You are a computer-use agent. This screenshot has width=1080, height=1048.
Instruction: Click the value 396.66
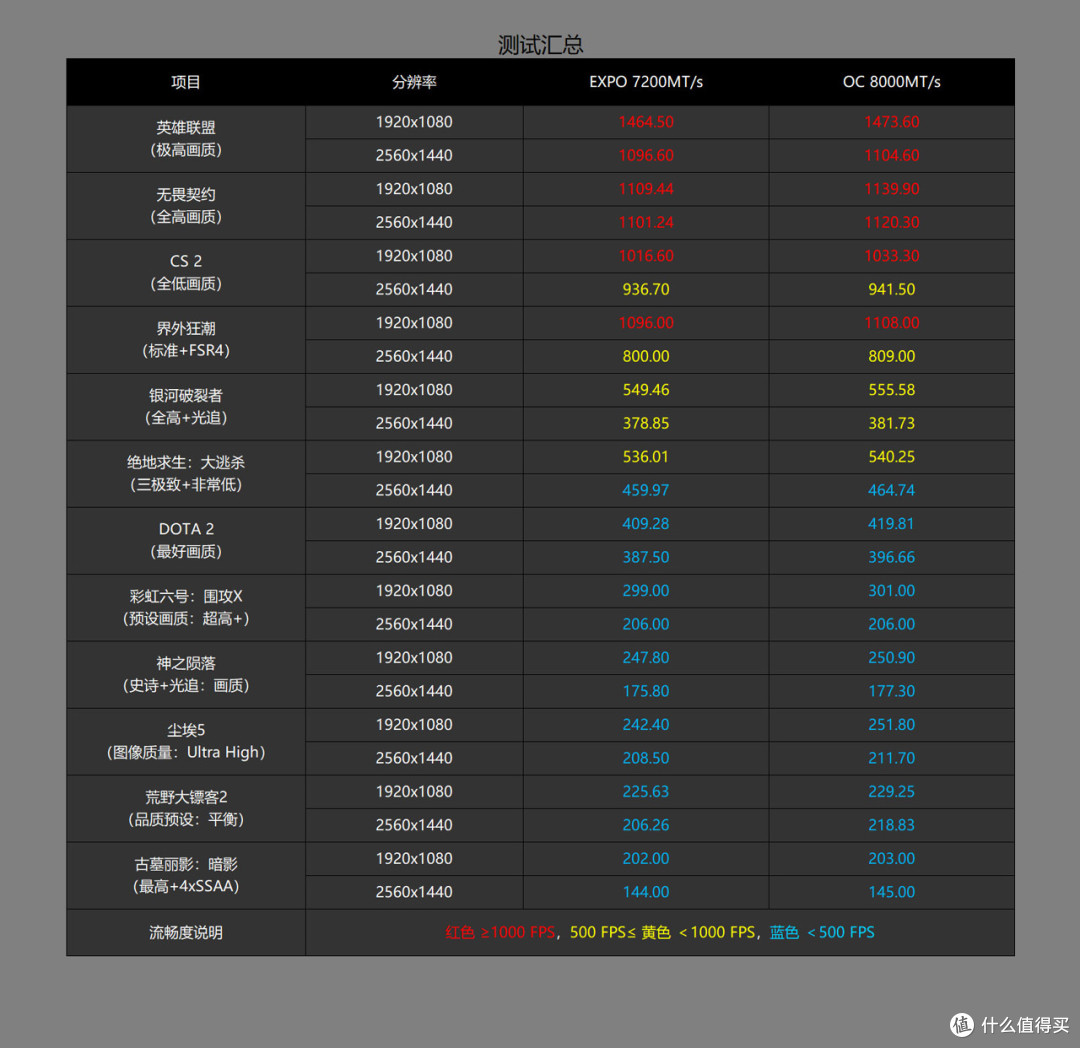pyautogui.click(x=891, y=557)
